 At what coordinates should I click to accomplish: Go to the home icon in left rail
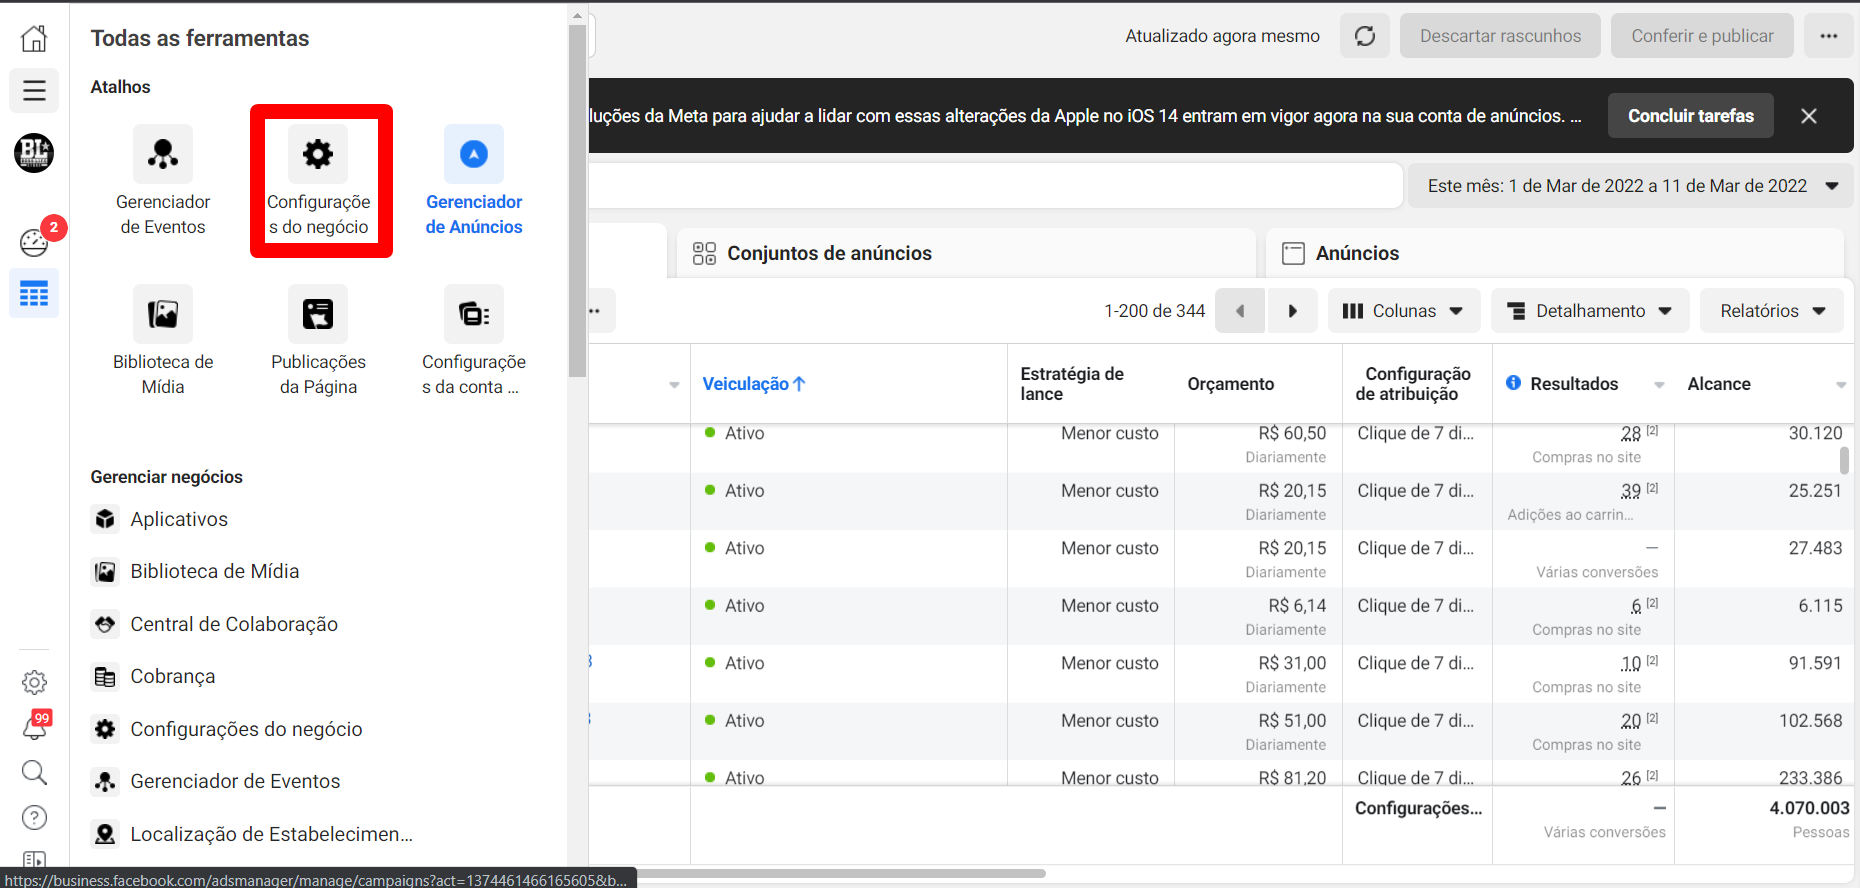34,38
